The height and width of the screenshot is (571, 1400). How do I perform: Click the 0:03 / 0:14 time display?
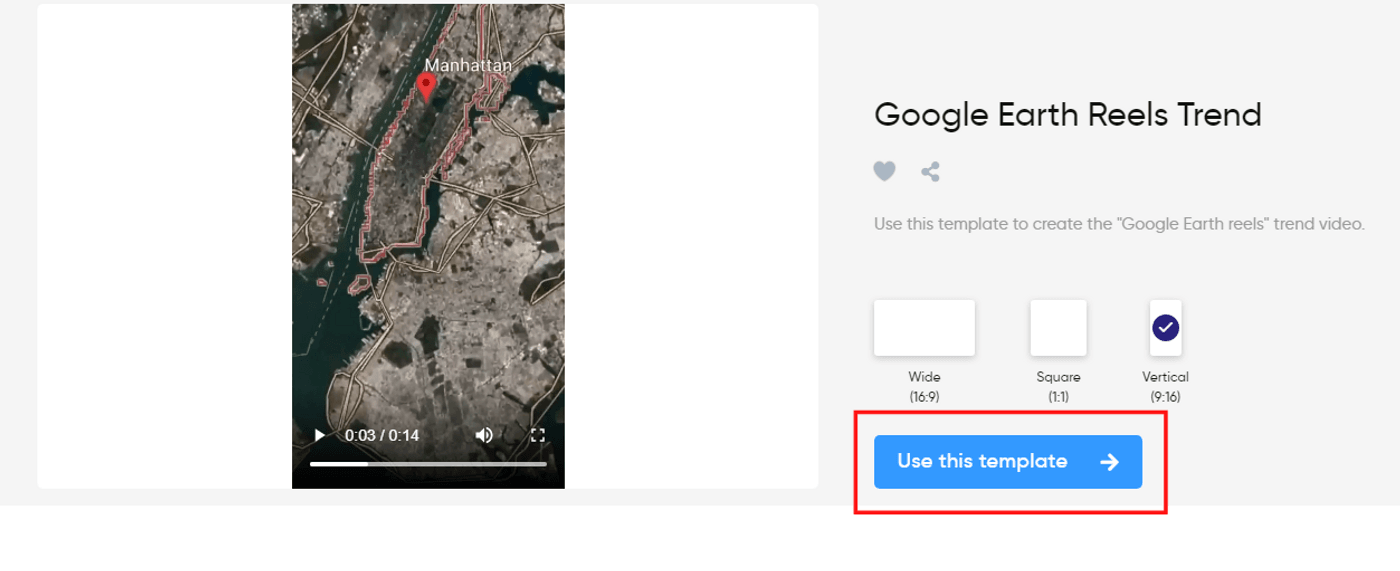tap(382, 435)
